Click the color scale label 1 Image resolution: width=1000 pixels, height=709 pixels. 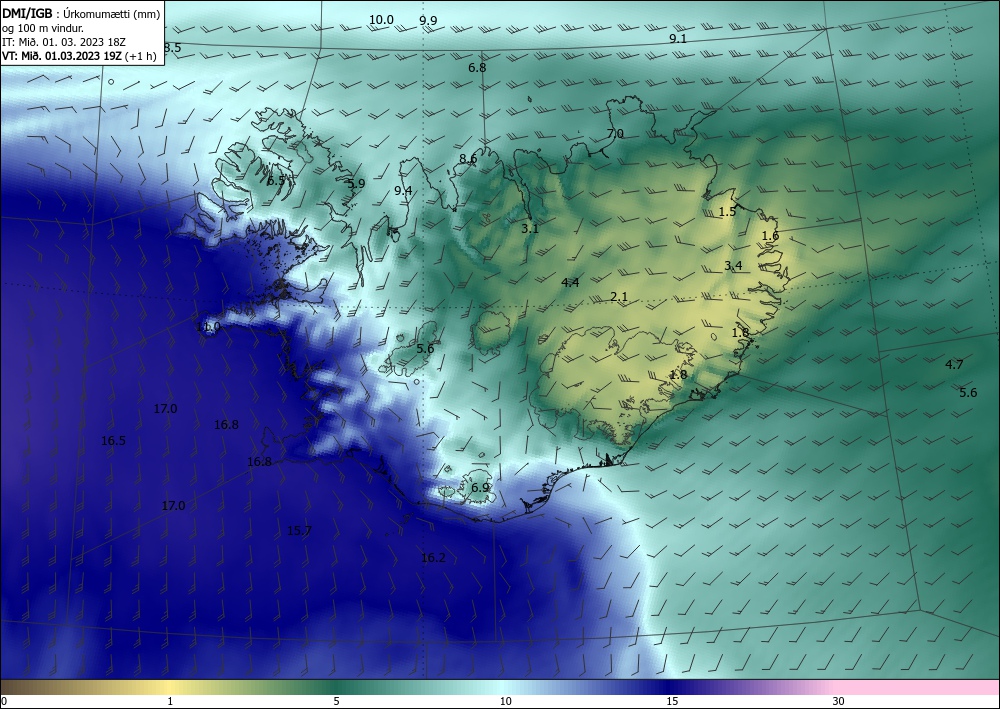[x=170, y=701]
